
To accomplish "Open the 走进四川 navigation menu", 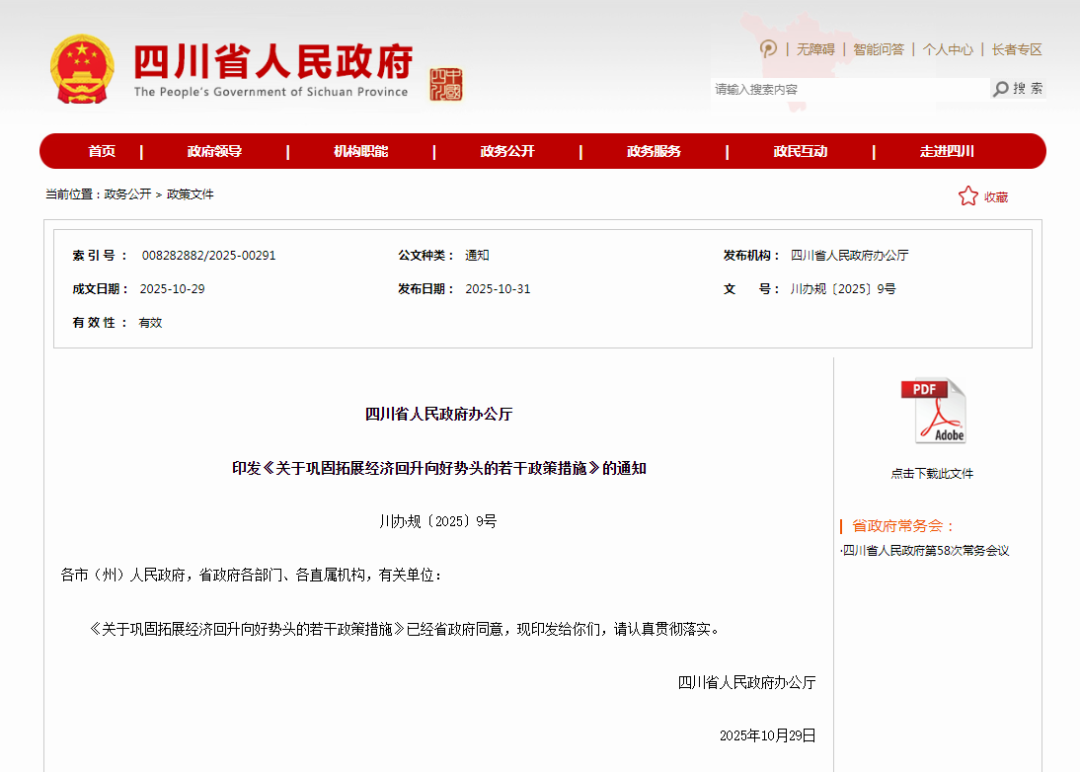I will (946, 151).
